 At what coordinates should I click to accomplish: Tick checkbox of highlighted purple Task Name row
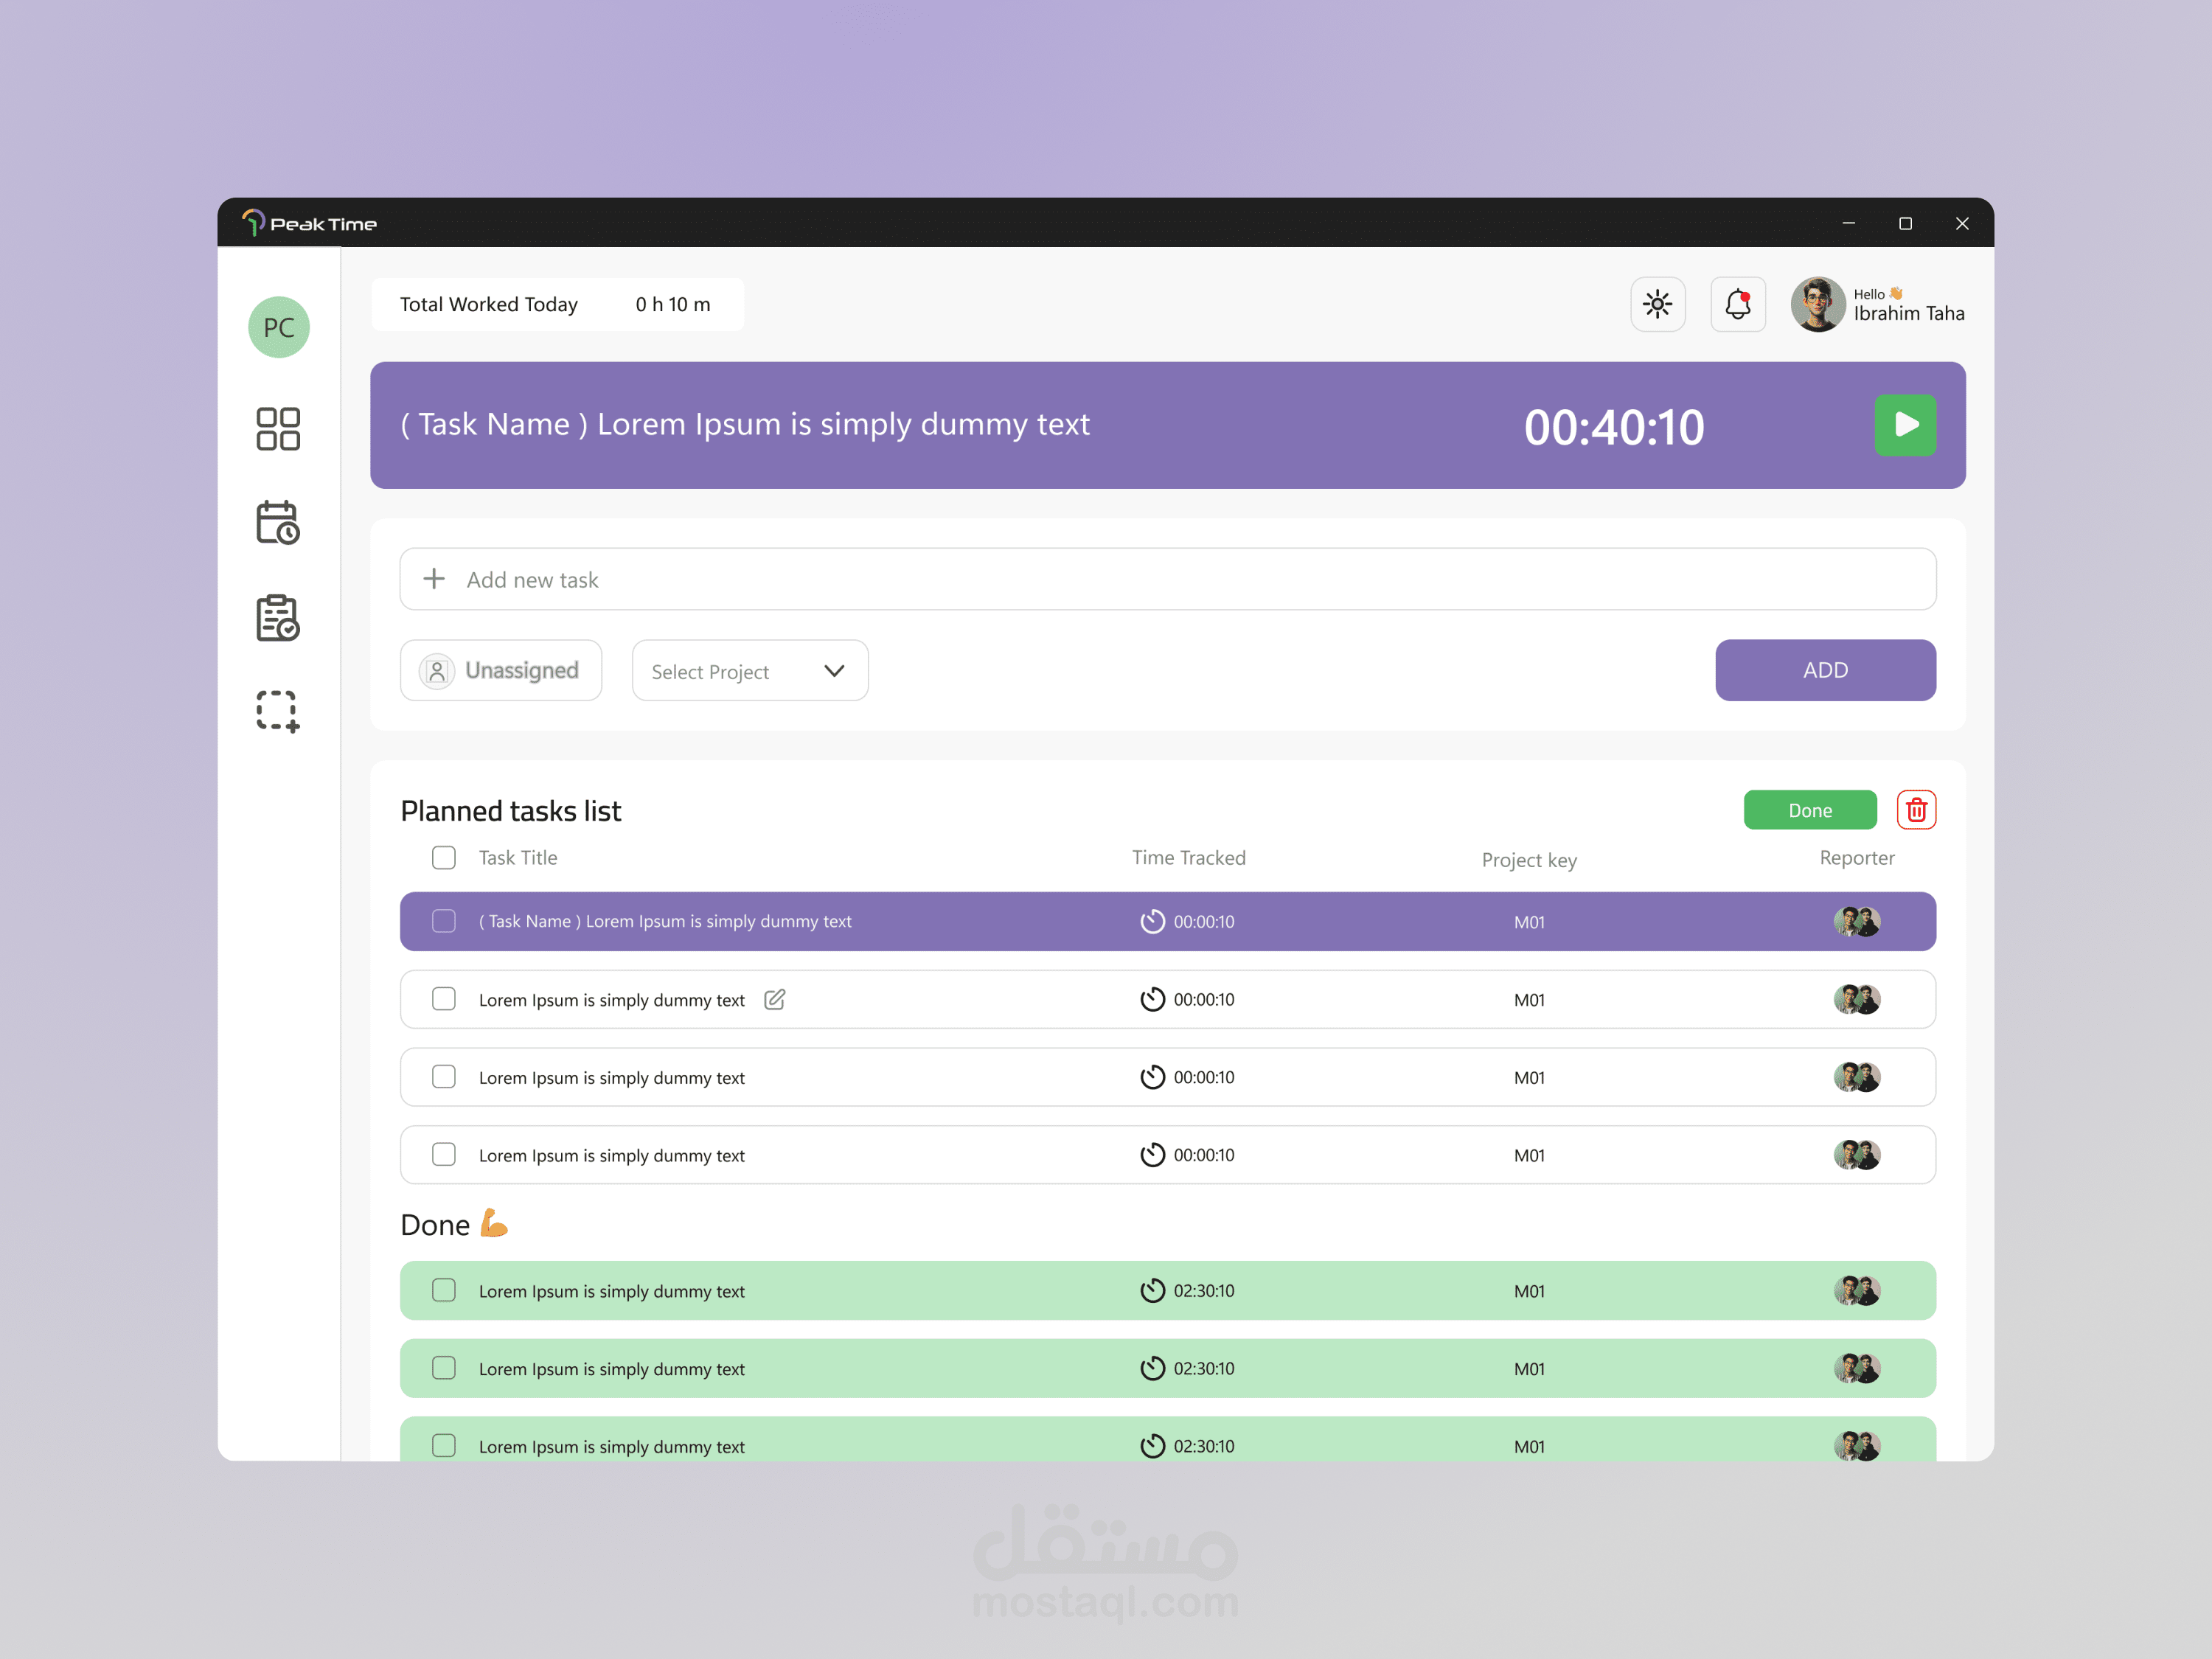point(444,921)
